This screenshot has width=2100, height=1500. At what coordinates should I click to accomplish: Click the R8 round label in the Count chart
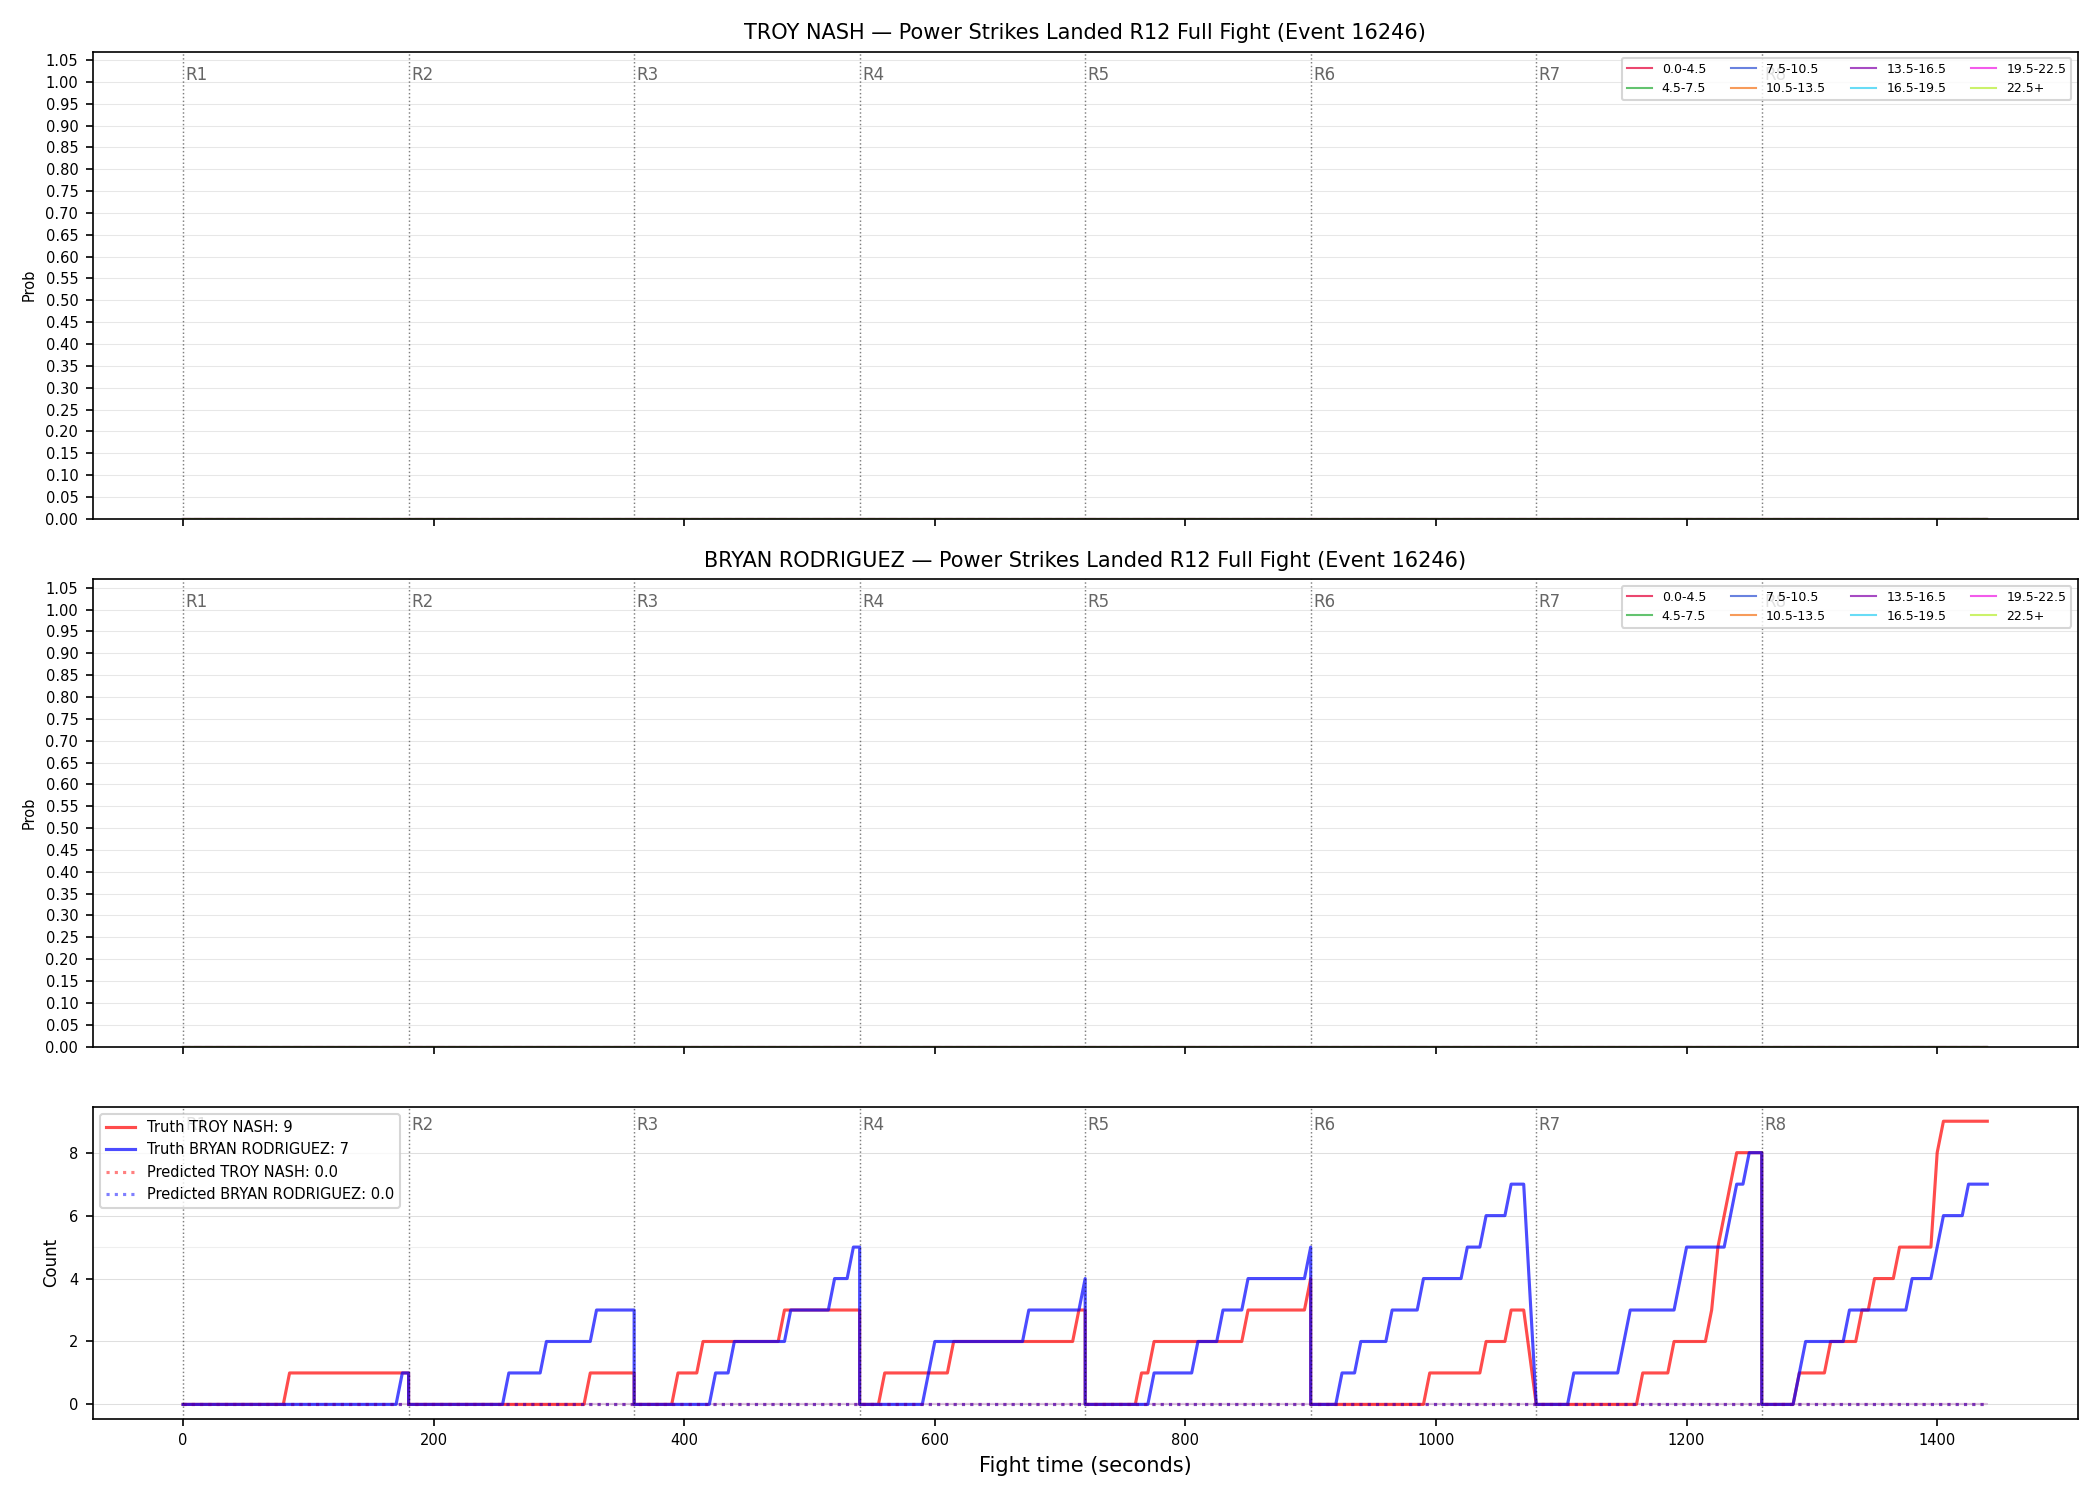(1775, 1124)
